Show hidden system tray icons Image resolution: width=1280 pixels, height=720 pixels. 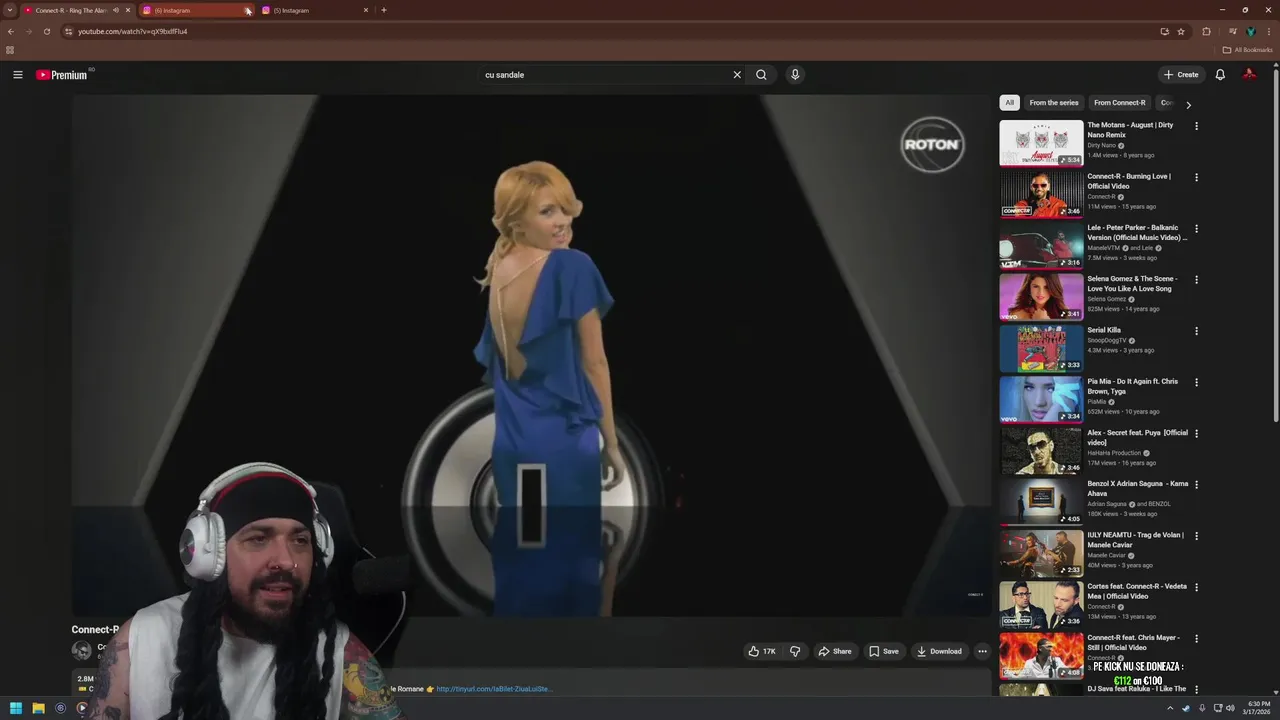pyautogui.click(x=1170, y=708)
